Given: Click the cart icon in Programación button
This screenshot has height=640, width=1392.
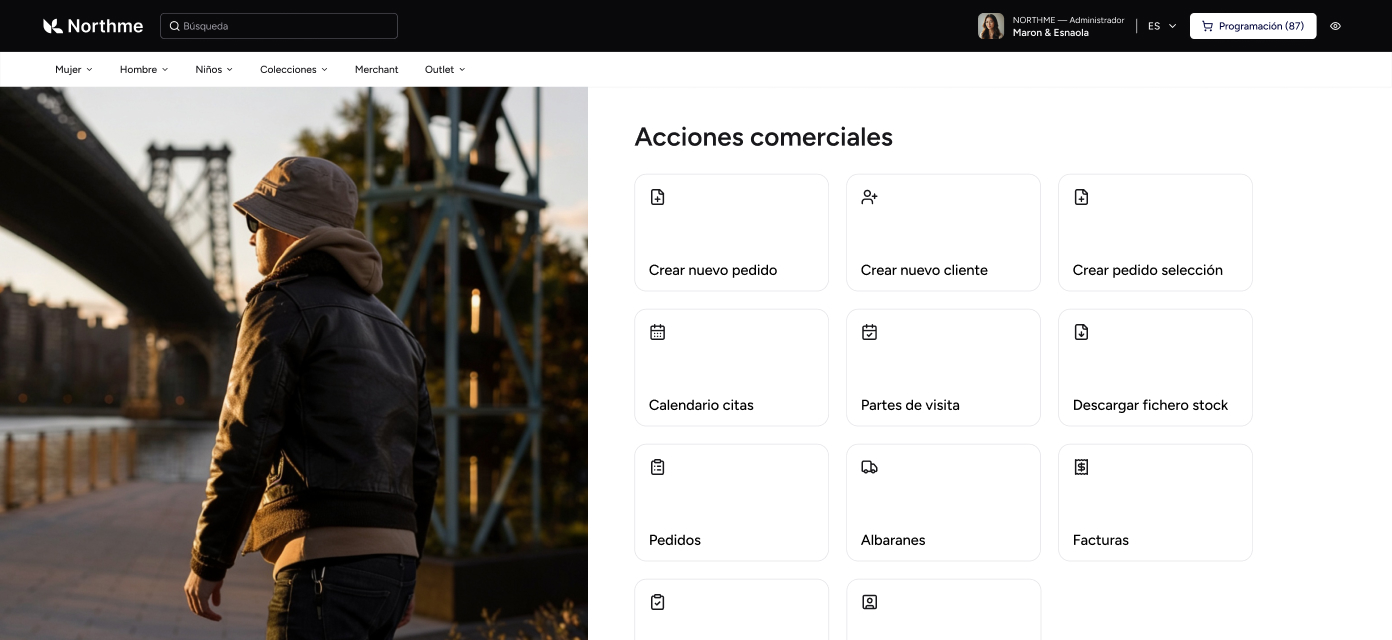Looking at the screenshot, I should [1207, 26].
